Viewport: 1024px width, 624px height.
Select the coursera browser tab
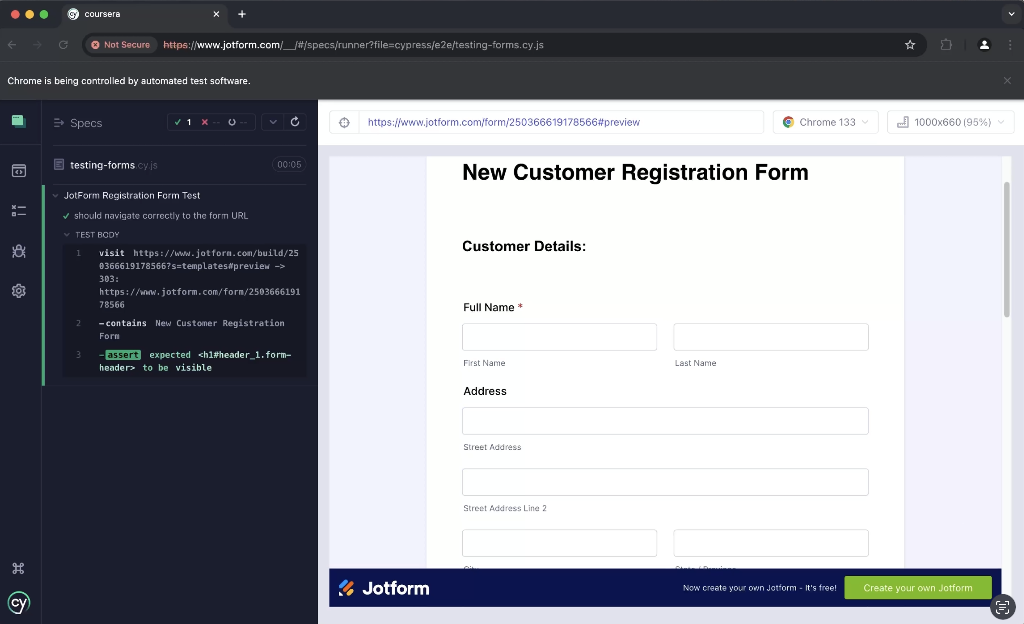(140, 14)
